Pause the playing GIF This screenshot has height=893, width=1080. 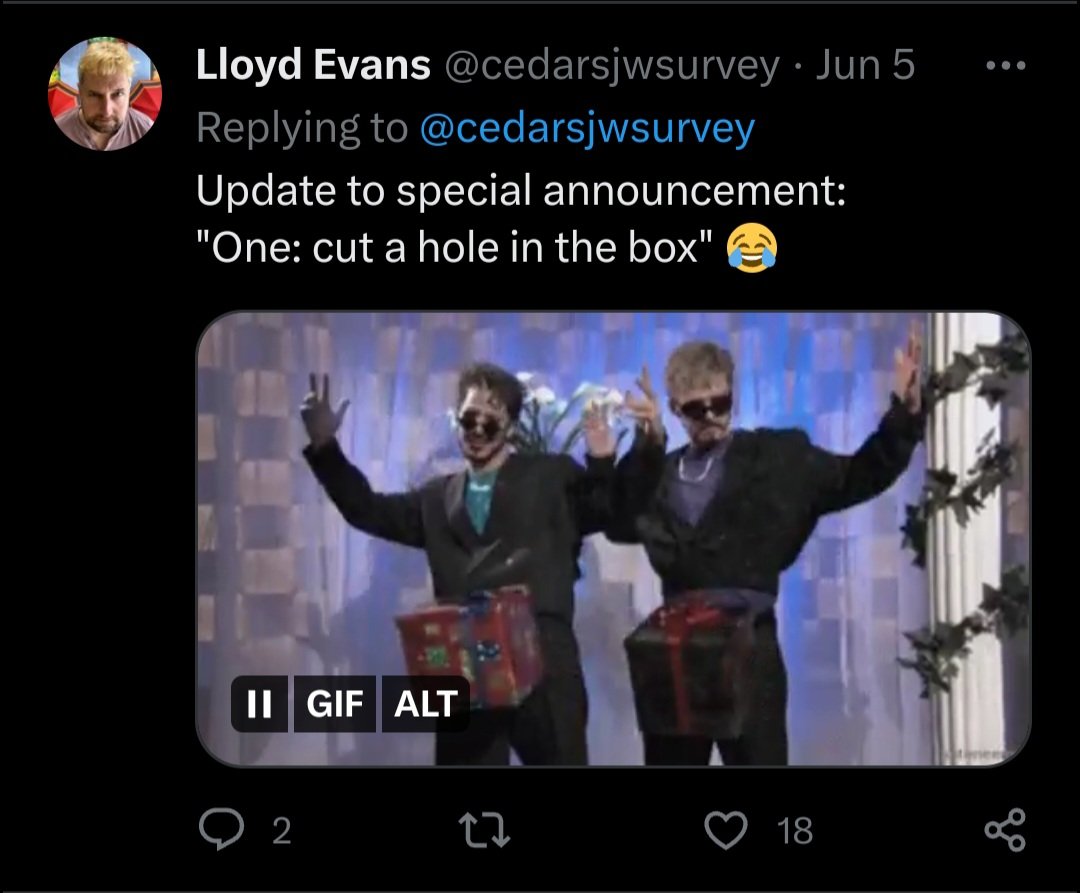(x=259, y=704)
